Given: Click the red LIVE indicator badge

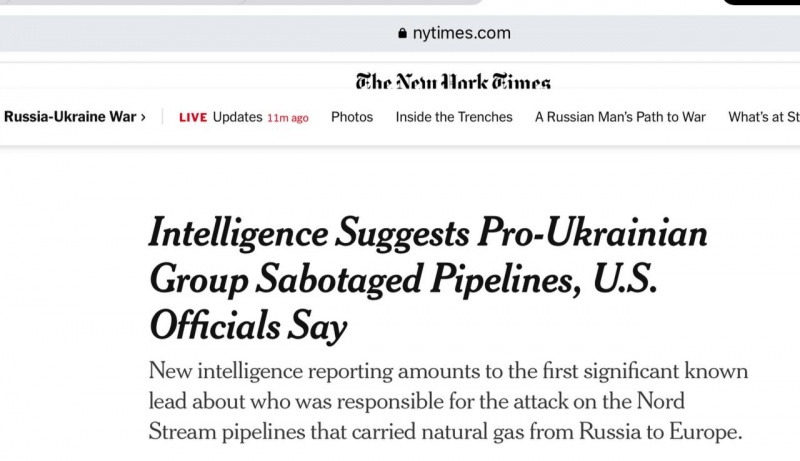Looking at the screenshot, I should pos(193,117).
